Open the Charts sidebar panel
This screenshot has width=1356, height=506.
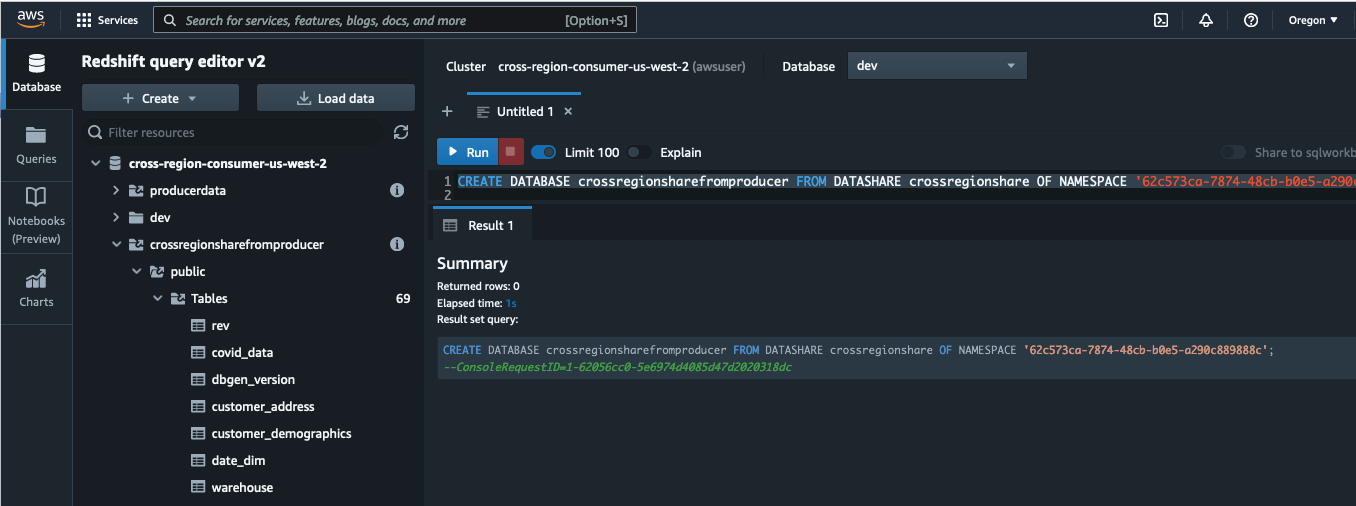[37, 288]
